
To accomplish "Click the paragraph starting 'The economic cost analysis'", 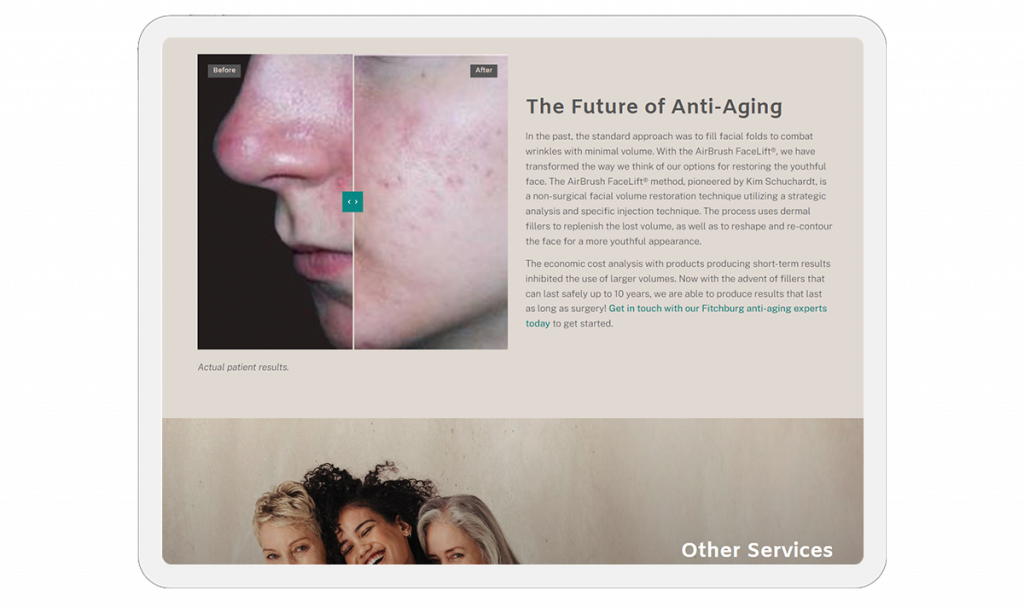I will [678, 293].
